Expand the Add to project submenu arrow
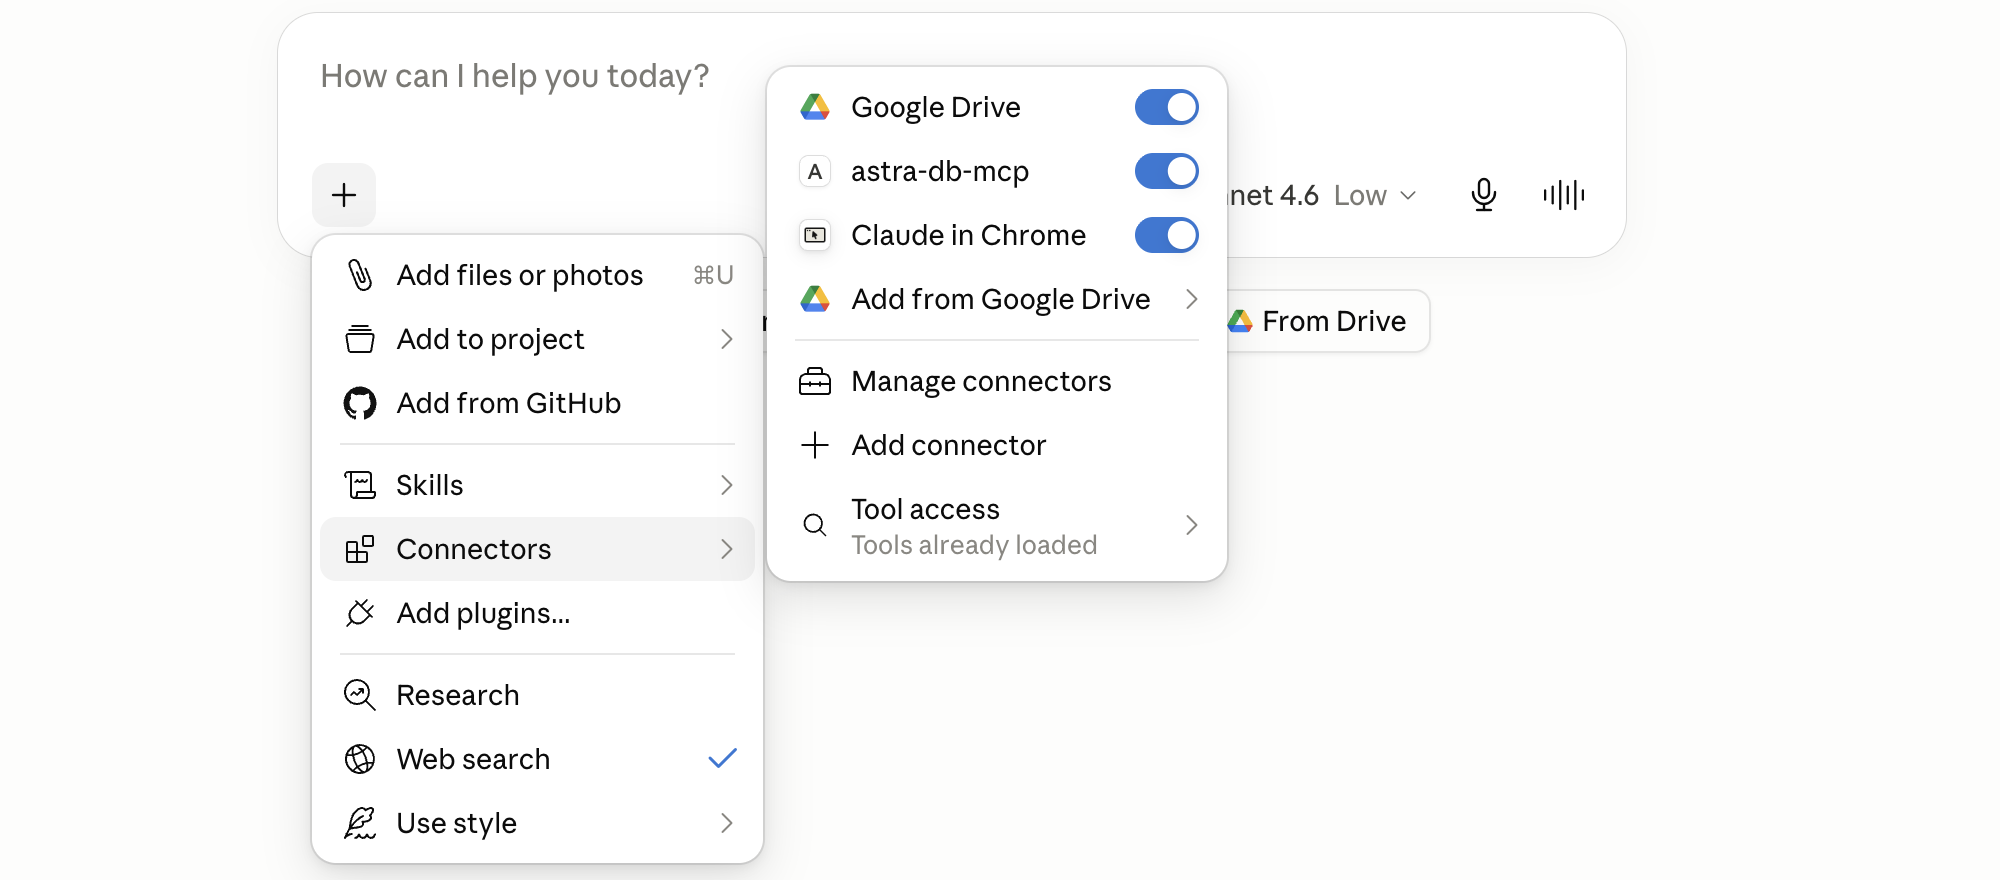 (727, 339)
